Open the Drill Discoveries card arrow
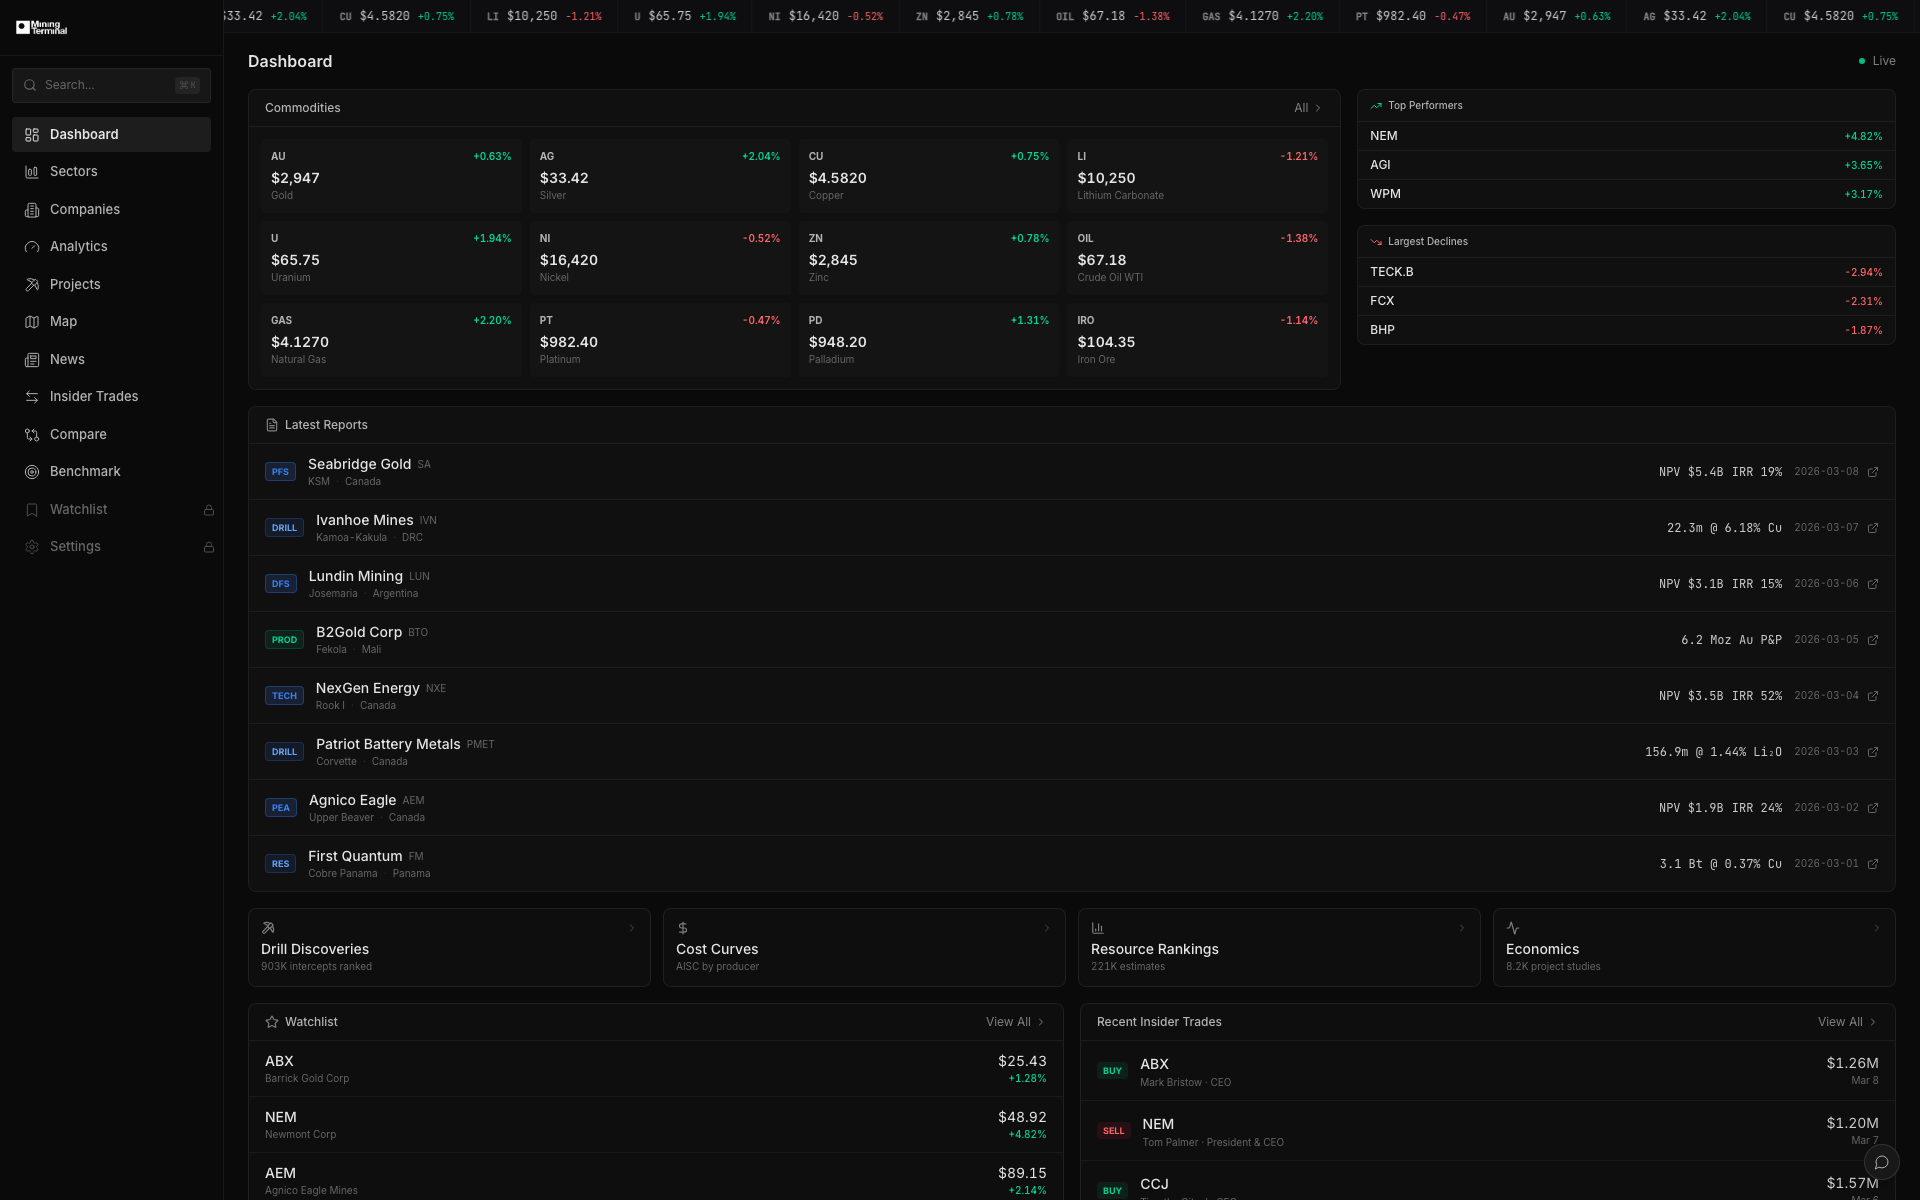 tap(632, 927)
